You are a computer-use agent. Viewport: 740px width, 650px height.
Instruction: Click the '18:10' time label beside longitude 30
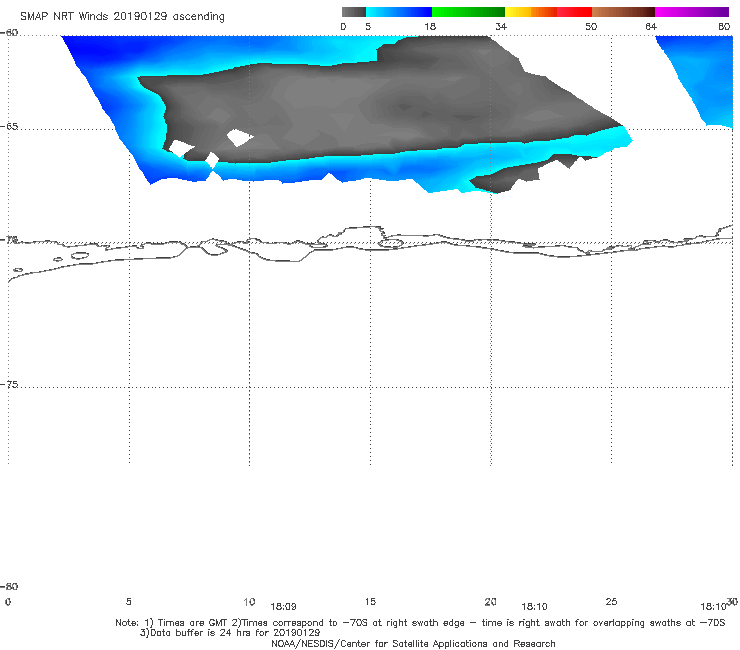(713, 607)
